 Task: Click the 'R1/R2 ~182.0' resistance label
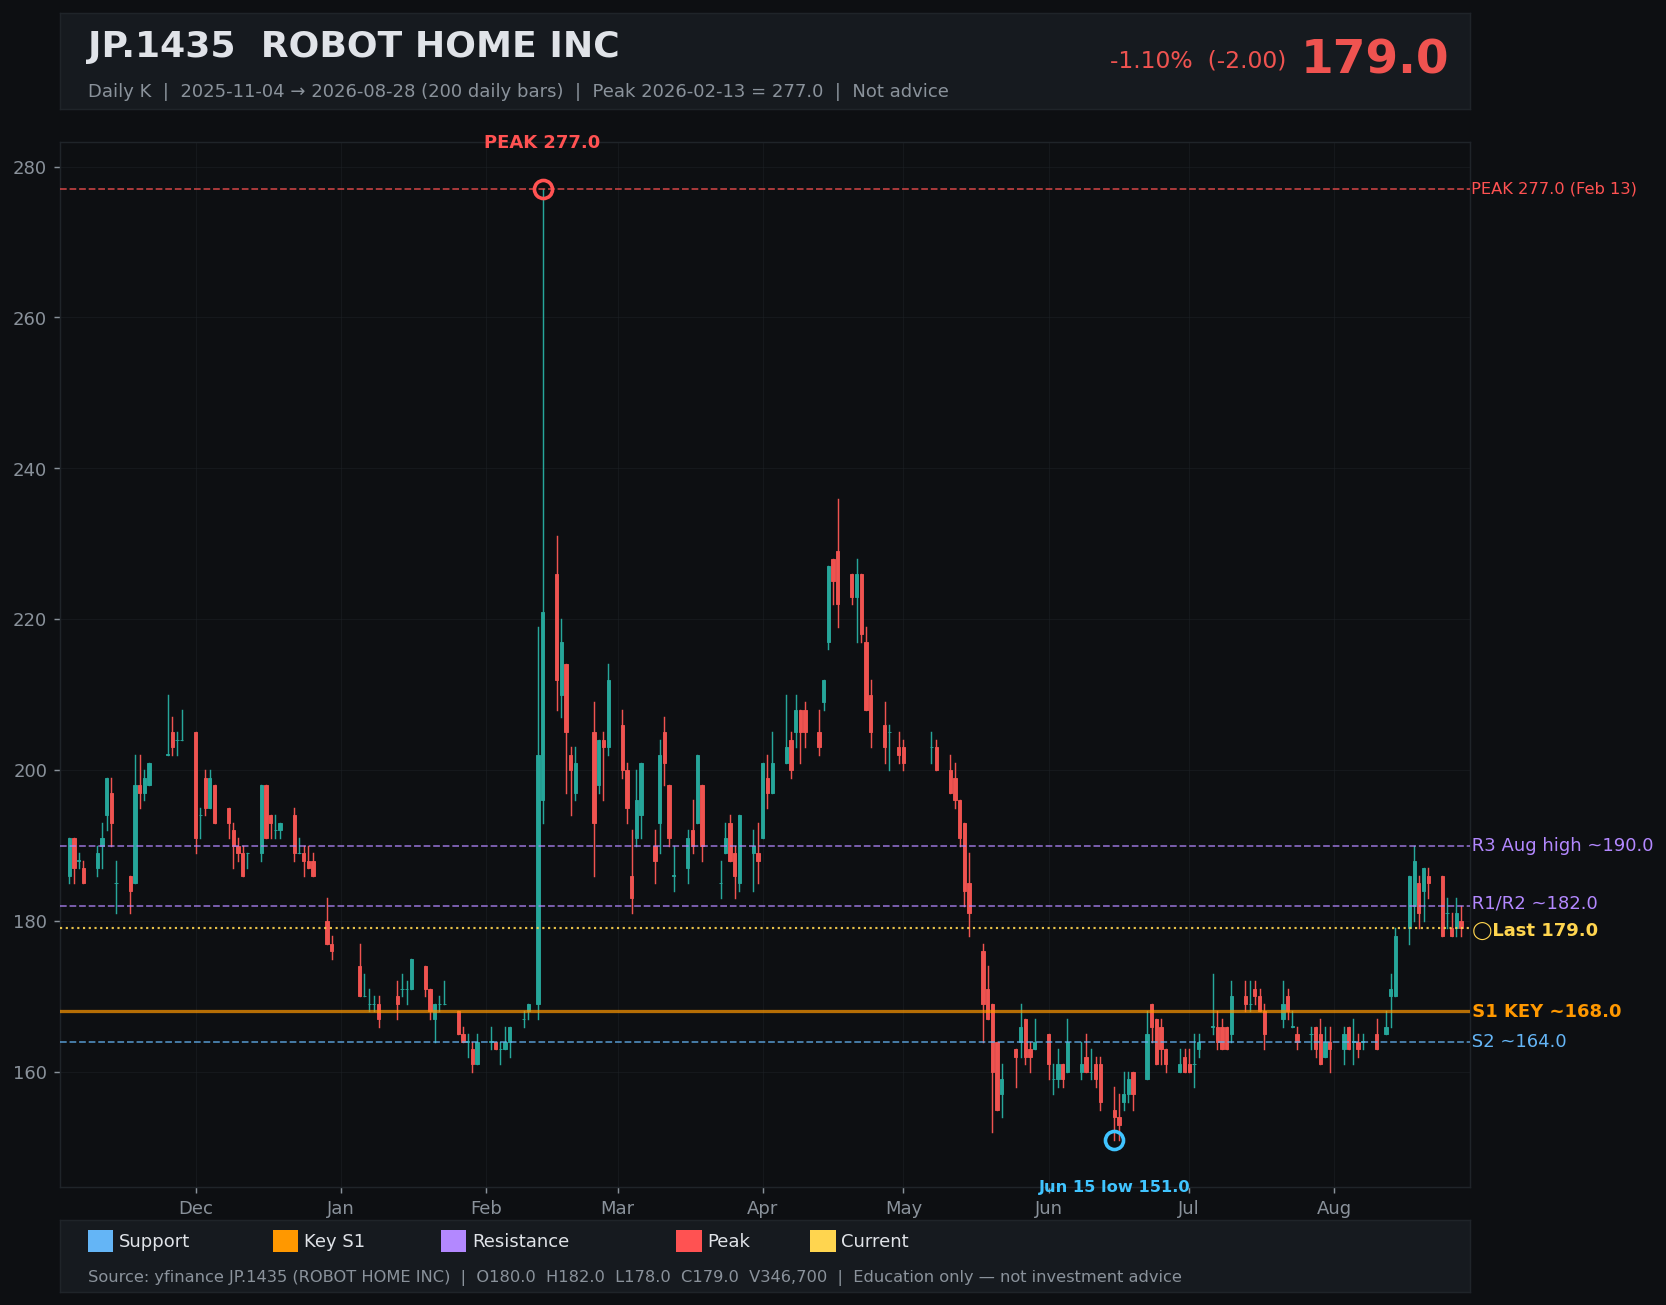(1535, 903)
